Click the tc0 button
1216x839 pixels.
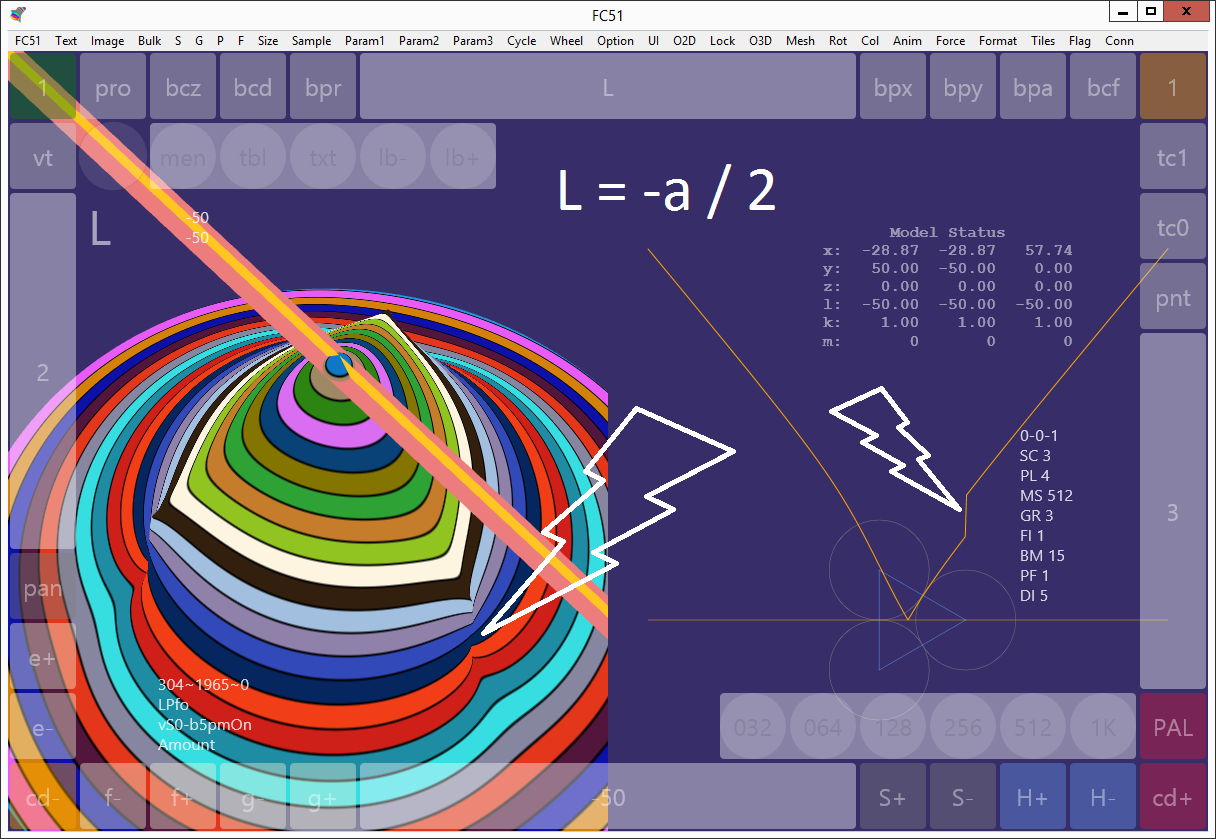[x=1173, y=227]
